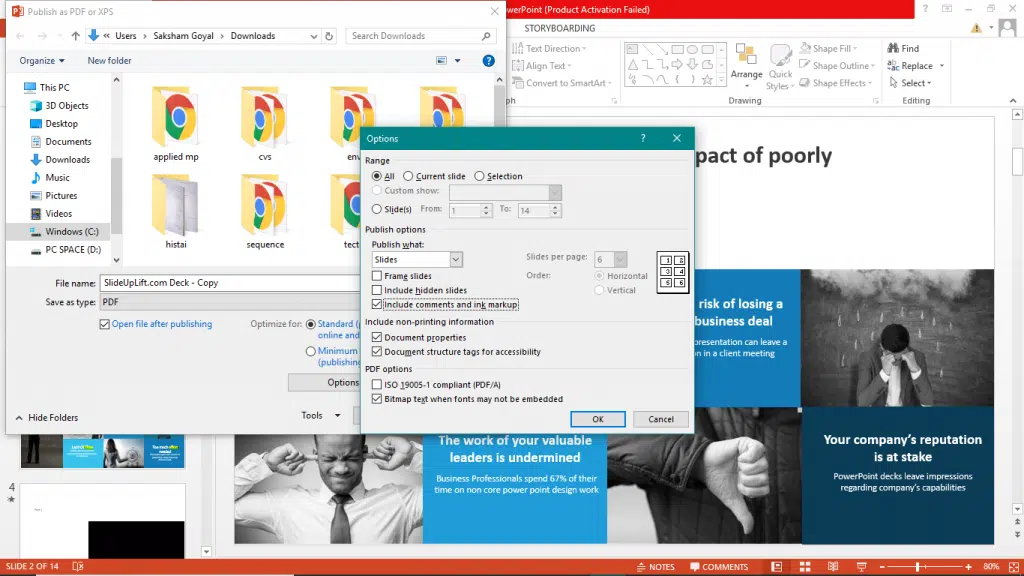The height and width of the screenshot is (576, 1024).
Task: Uncheck Include comments and ink markup
Action: [377, 304]
